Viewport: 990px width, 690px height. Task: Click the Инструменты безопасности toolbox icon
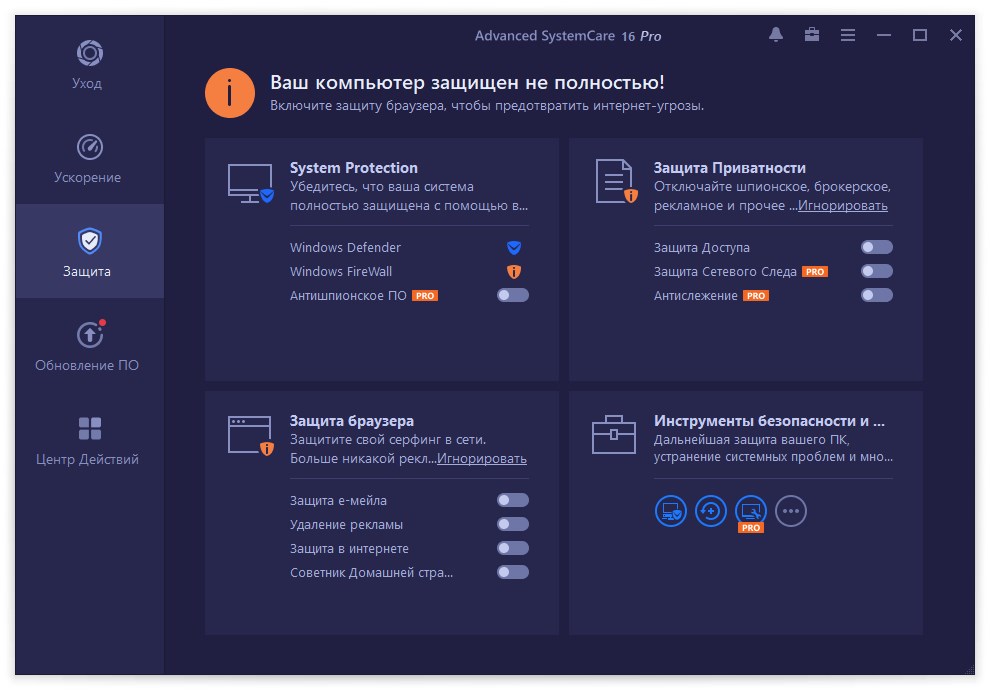(x=614, y=434)
